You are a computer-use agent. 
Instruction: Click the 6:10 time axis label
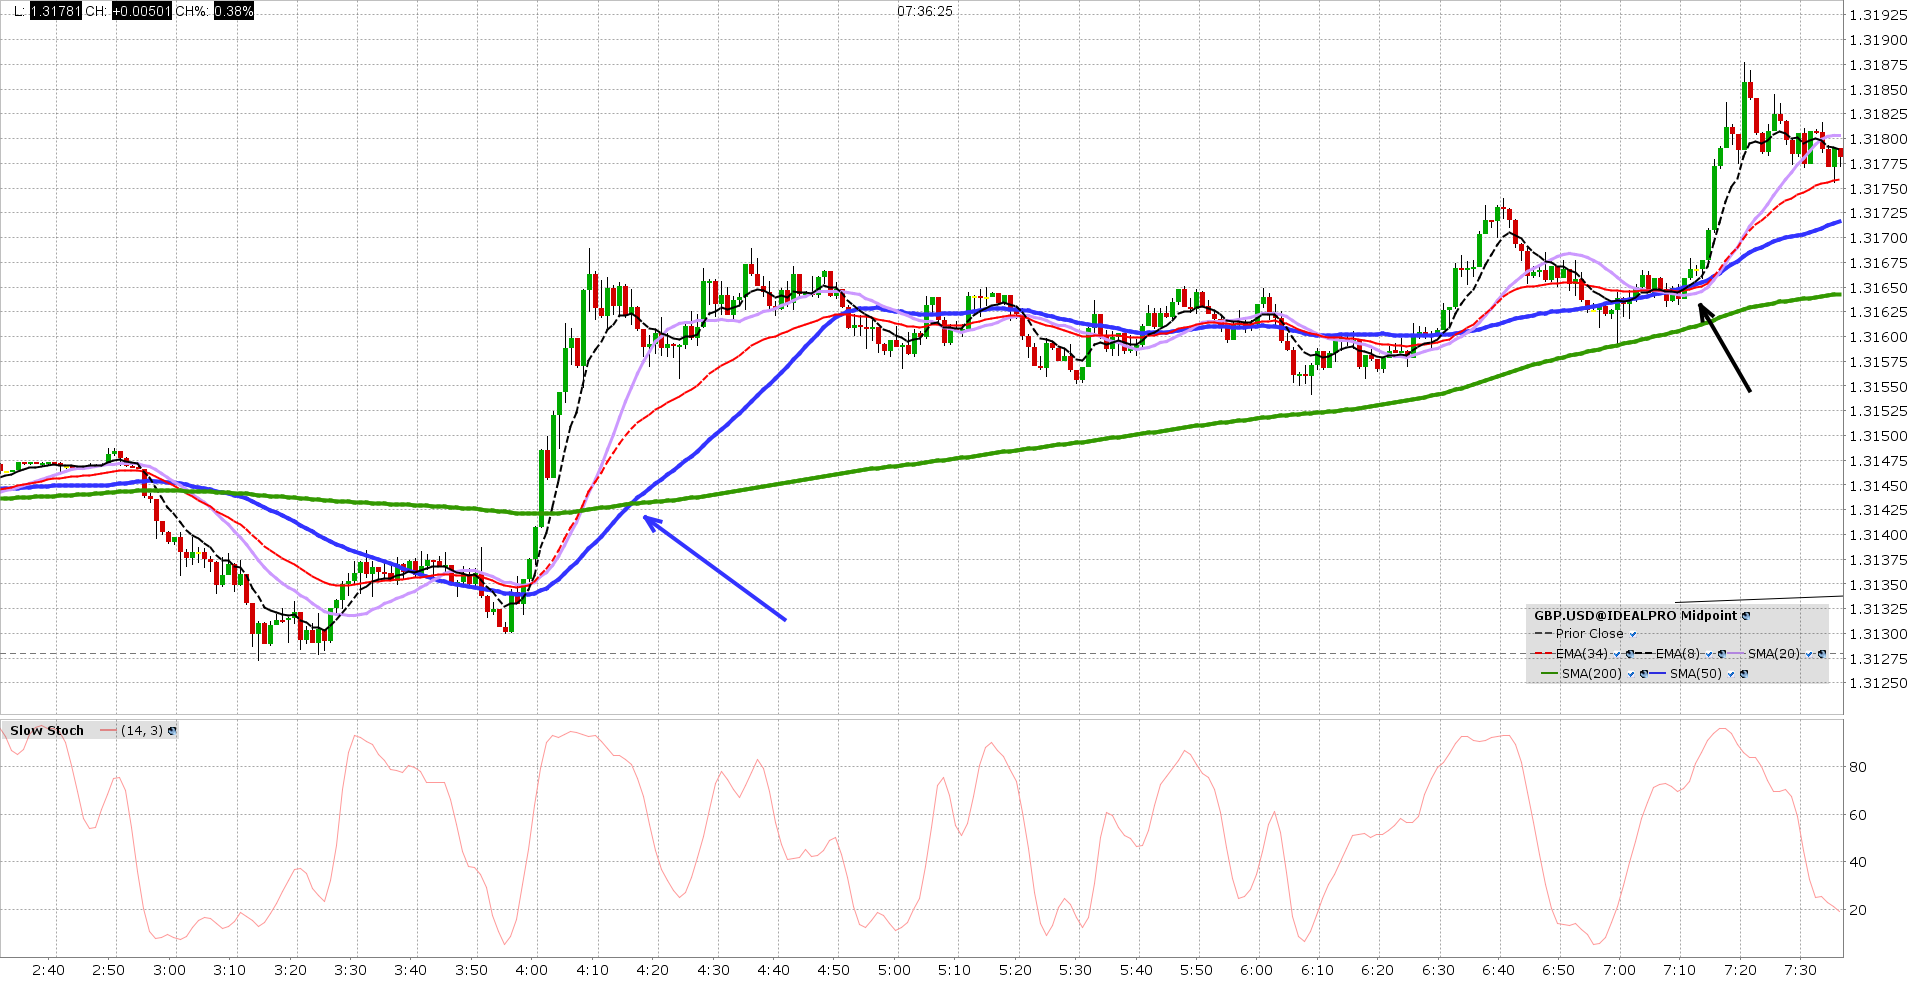point(1317,970)
